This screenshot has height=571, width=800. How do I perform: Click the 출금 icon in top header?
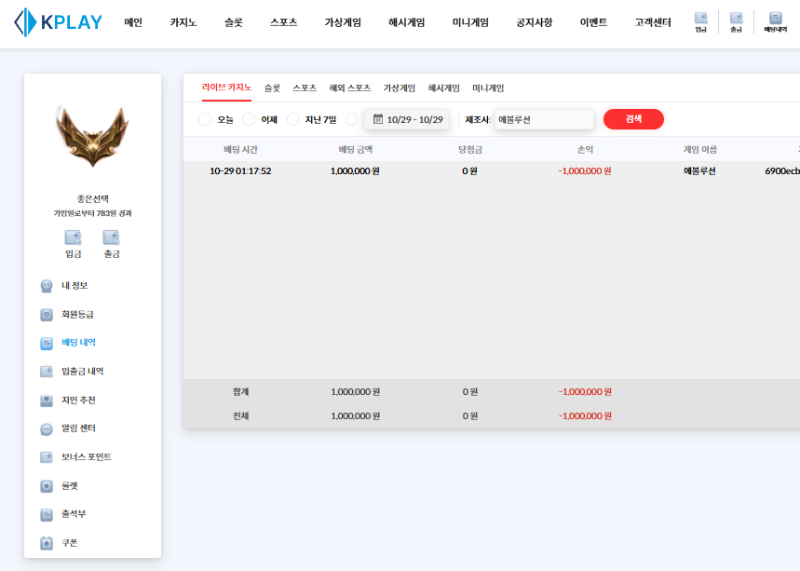(736, 21)
